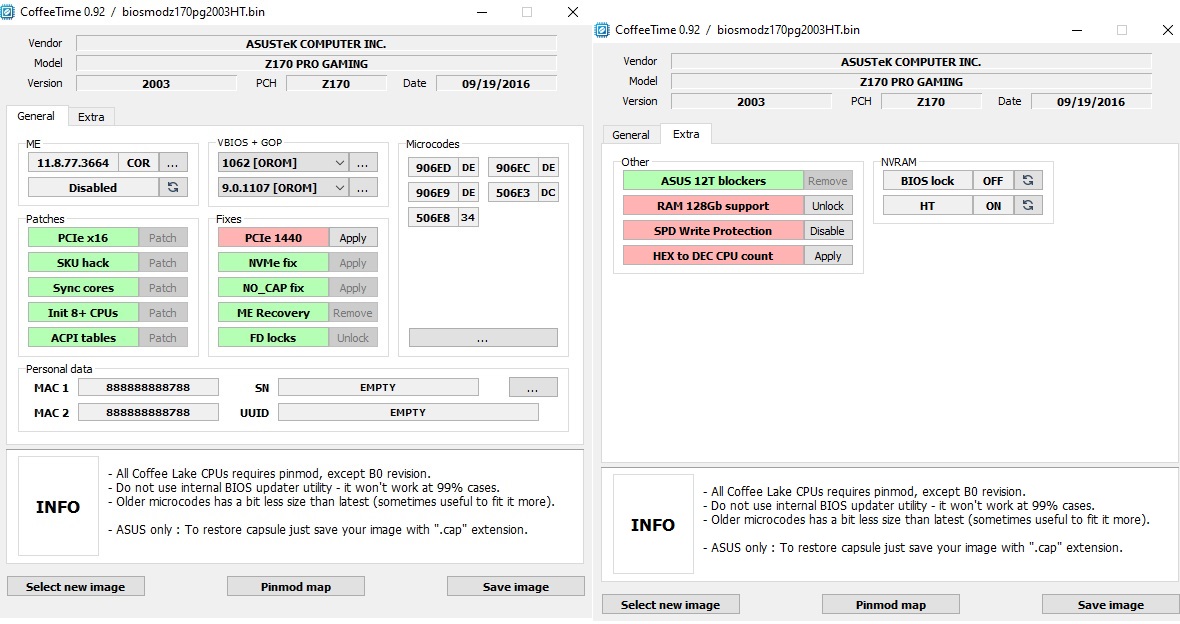The width and height of the screenshot is (1180, 624).
Task: Click the INFO box in left window
Action: [x=58, y=507]
